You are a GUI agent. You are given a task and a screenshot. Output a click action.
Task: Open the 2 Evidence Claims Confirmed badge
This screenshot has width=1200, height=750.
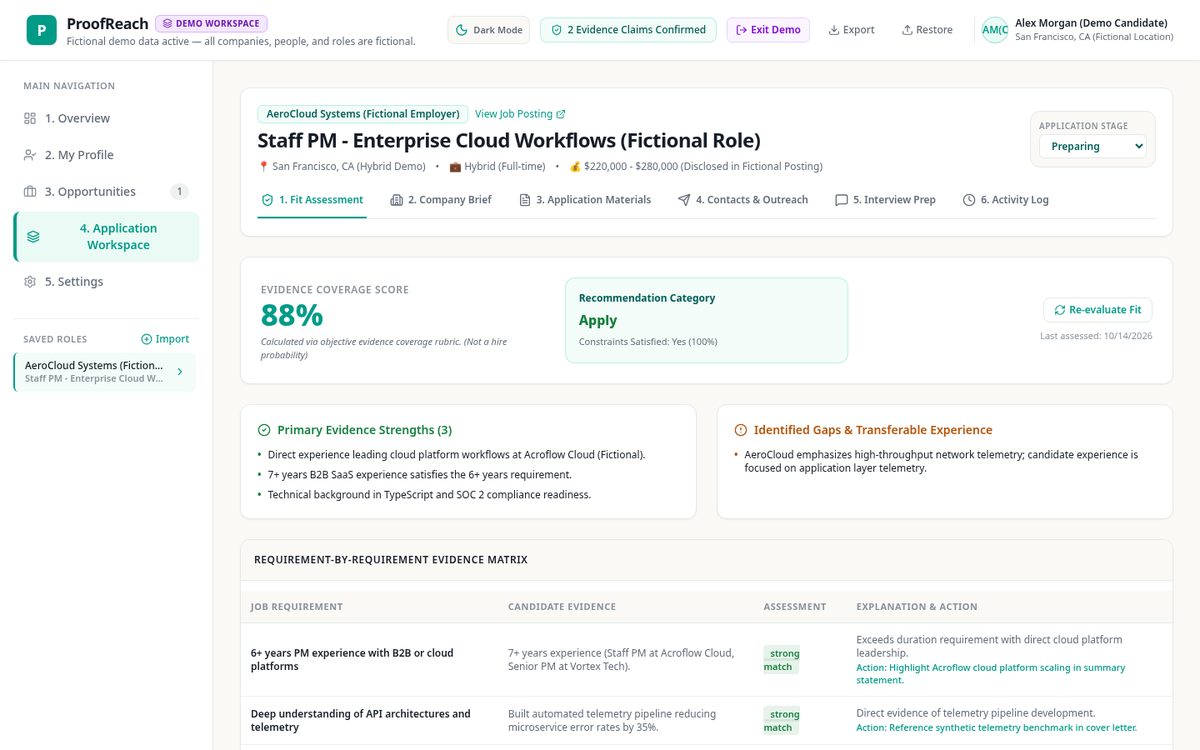[x=628, y=30]
